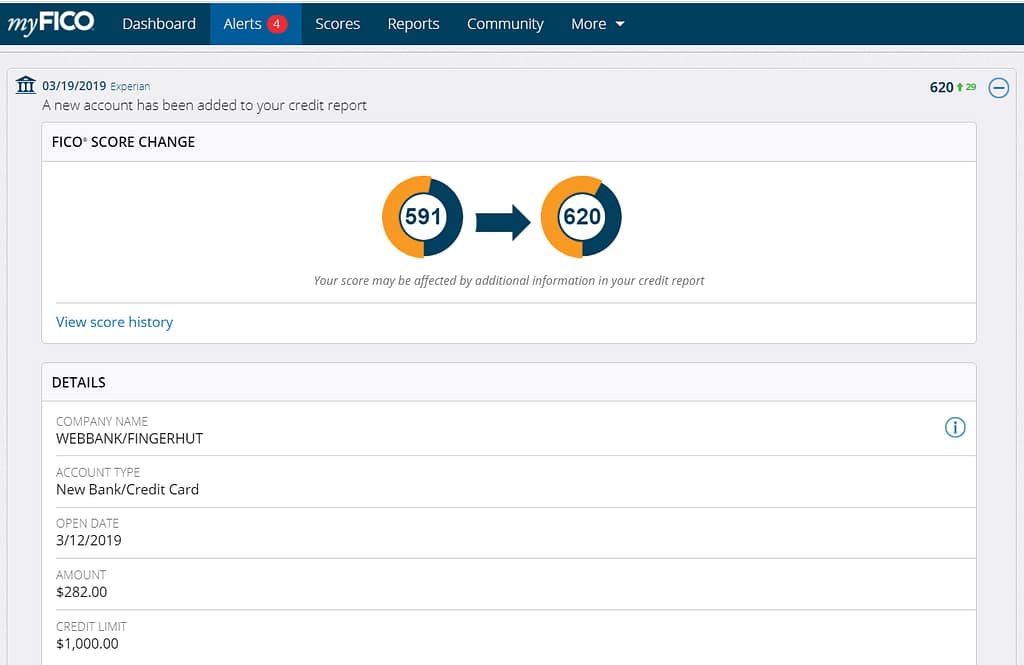Select the $282.00 amount value
The height and width of the screenshot is (665, 1024).
pyautogui.click(x=82, y=592)
